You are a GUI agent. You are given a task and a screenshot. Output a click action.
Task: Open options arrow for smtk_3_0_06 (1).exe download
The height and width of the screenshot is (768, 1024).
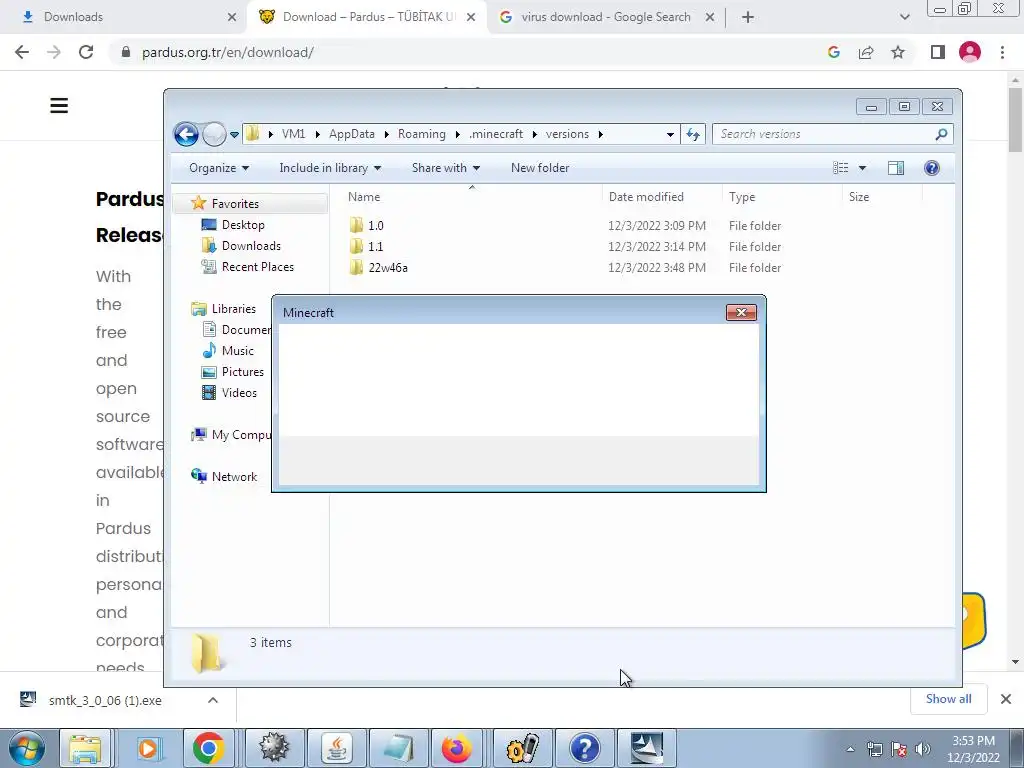[x=213, y=700]
